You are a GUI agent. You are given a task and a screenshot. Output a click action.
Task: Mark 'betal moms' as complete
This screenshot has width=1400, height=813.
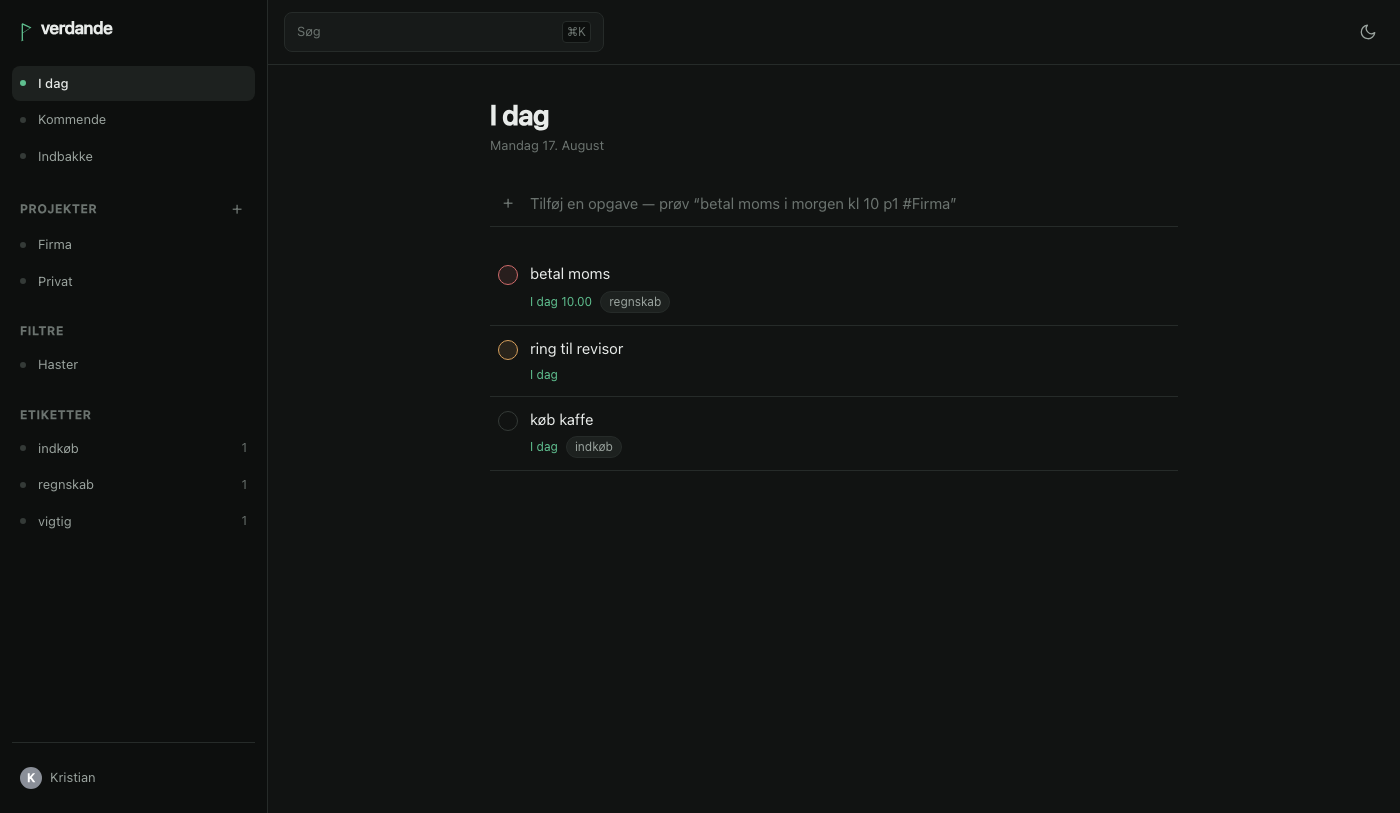pos(508,275)
